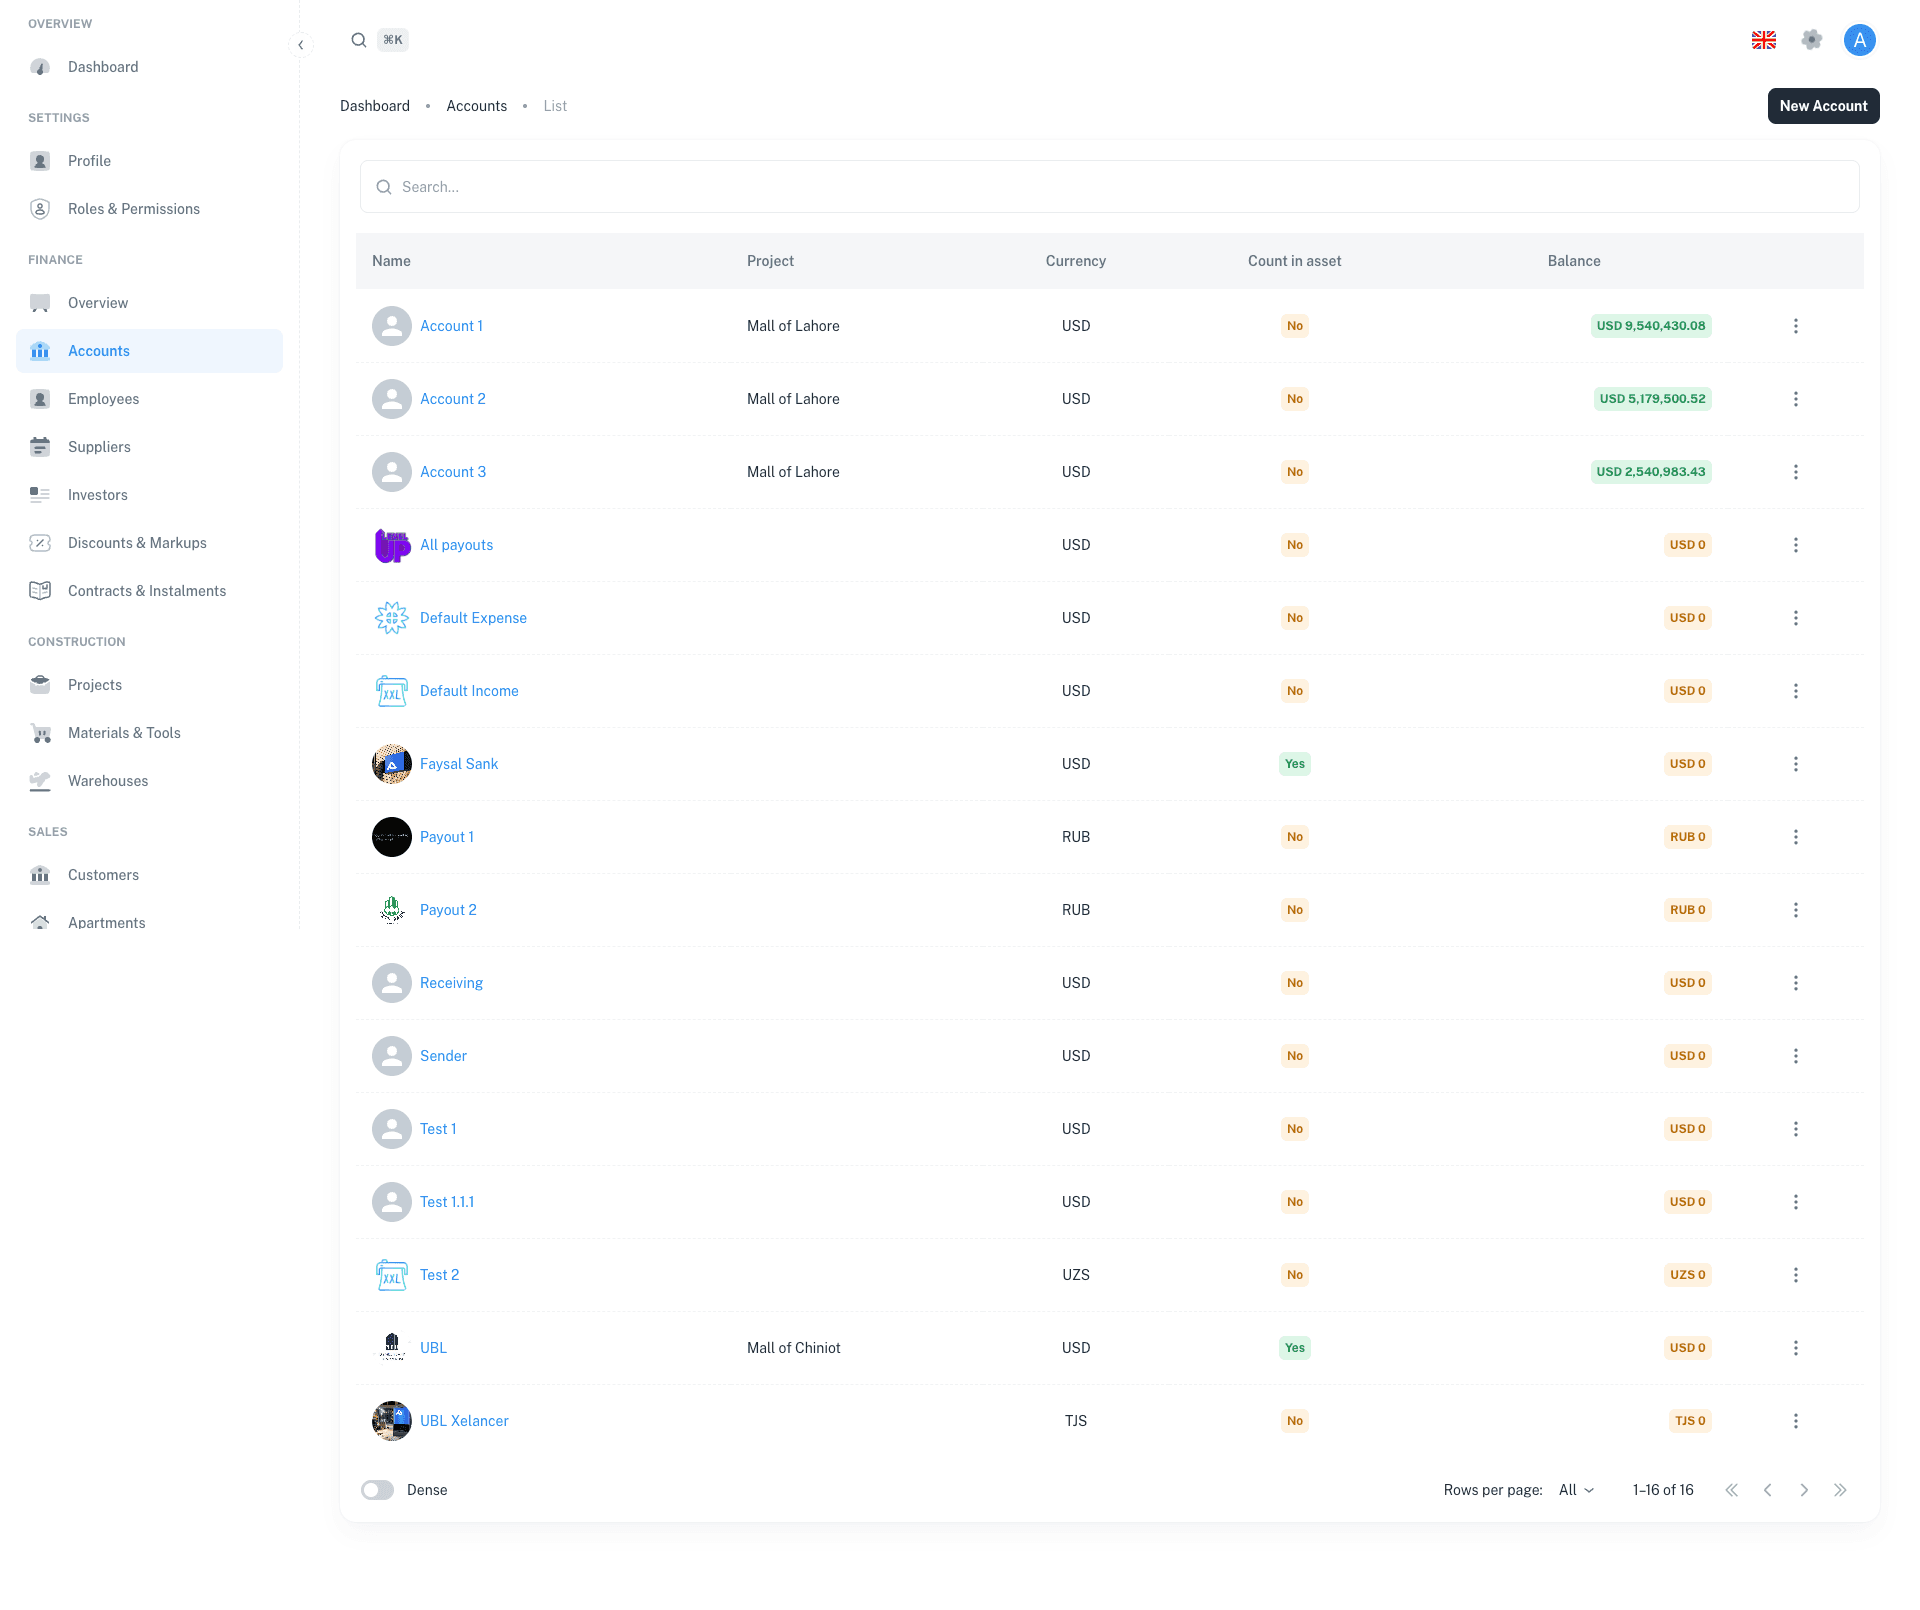
Task: Open three-dot menu for Test 2
Action: 1795,1275
